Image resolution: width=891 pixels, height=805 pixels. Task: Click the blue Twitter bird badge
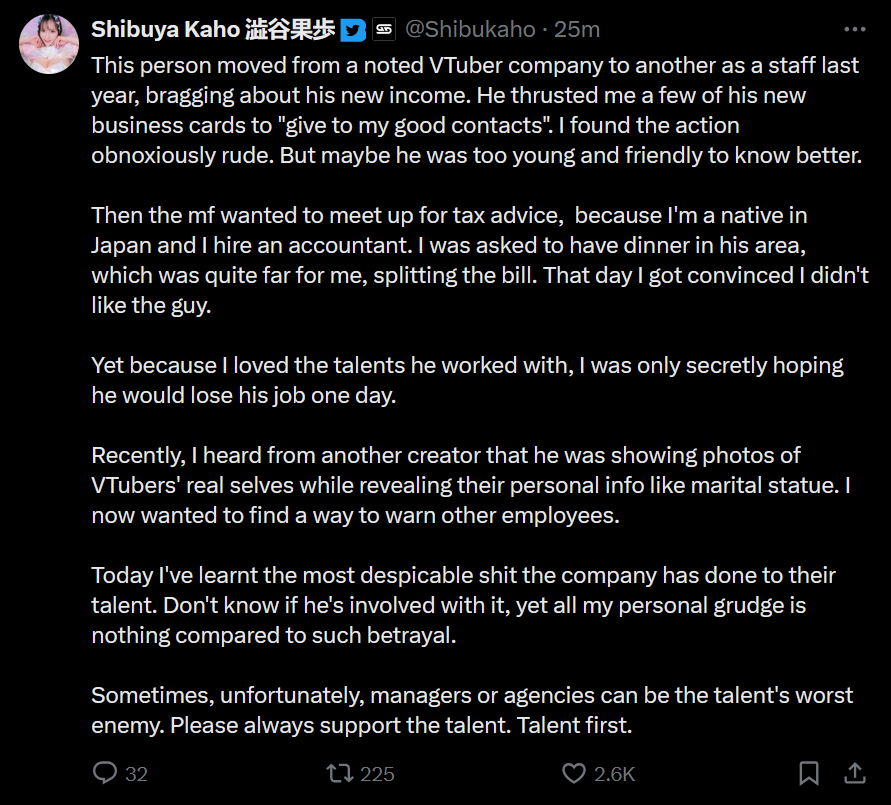click(352, 30)
